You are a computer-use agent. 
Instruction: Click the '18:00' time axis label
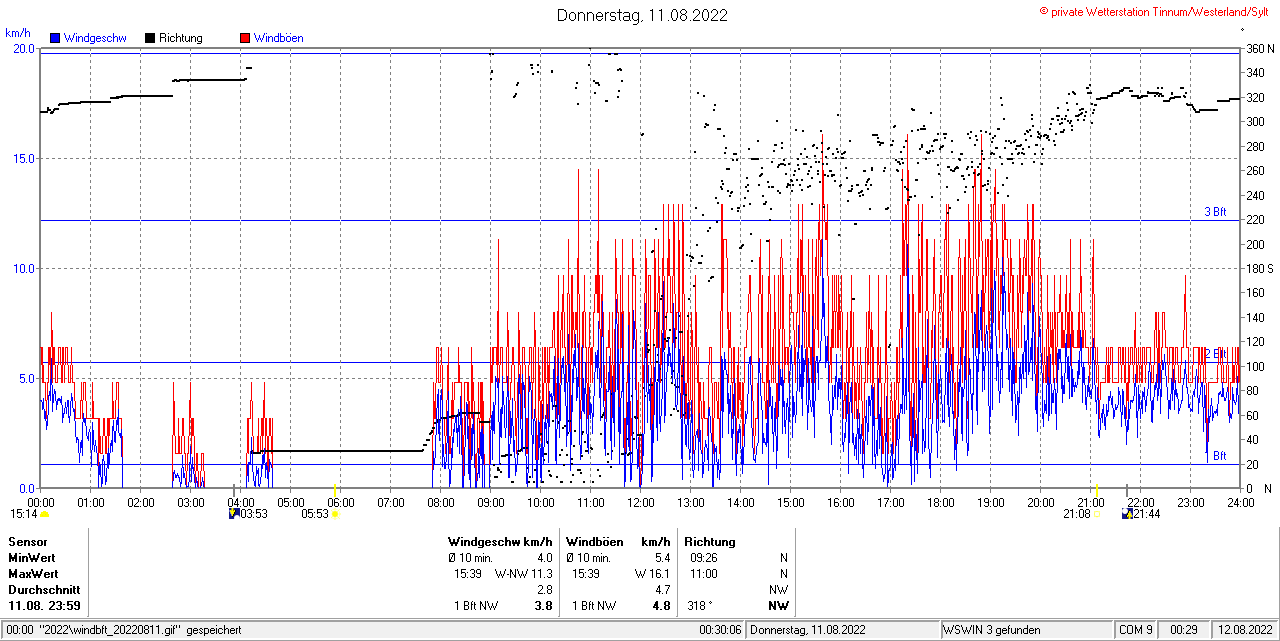coord(940,502)
